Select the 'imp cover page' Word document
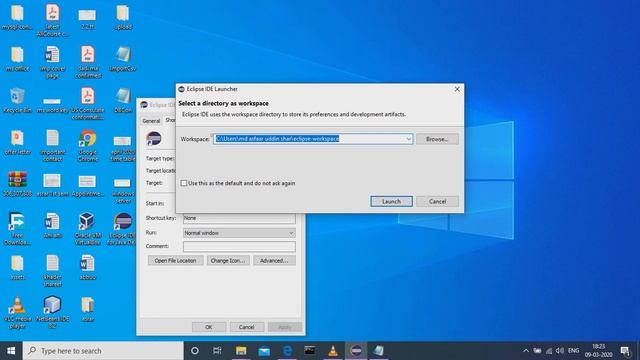 tap(52, 62)
